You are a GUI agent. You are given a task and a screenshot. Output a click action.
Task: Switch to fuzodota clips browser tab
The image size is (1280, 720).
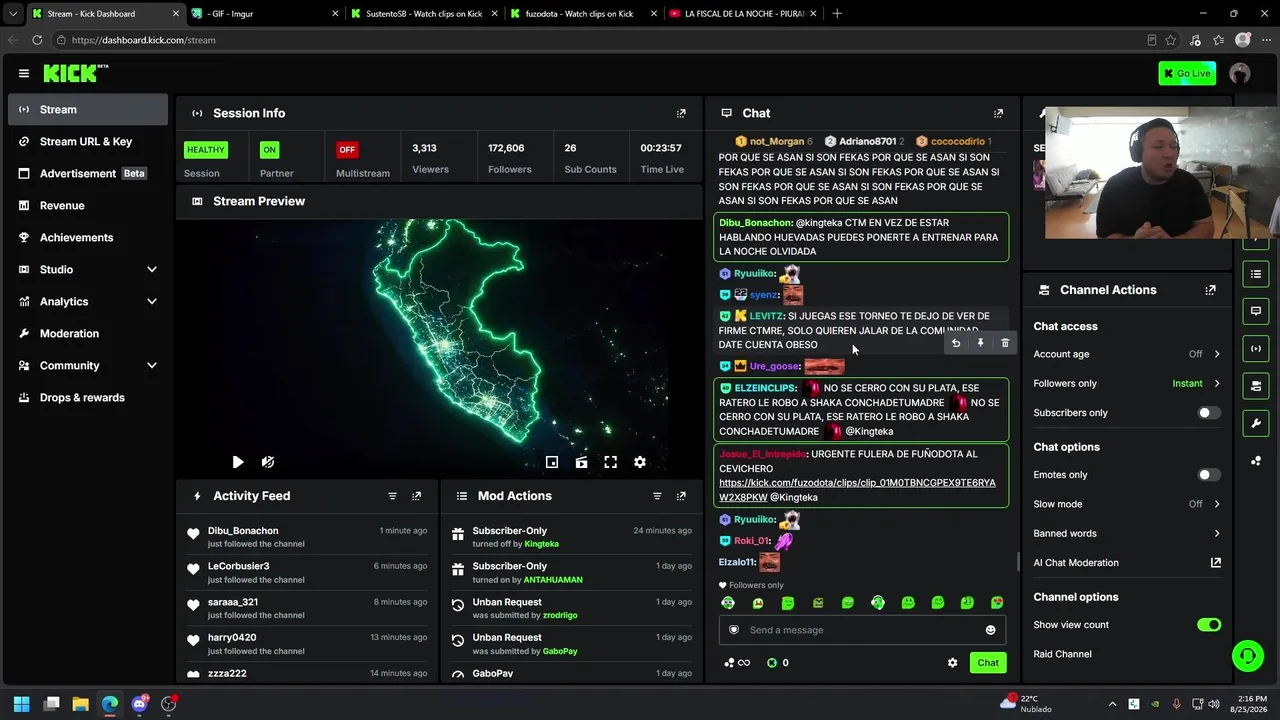click(581, 14)
